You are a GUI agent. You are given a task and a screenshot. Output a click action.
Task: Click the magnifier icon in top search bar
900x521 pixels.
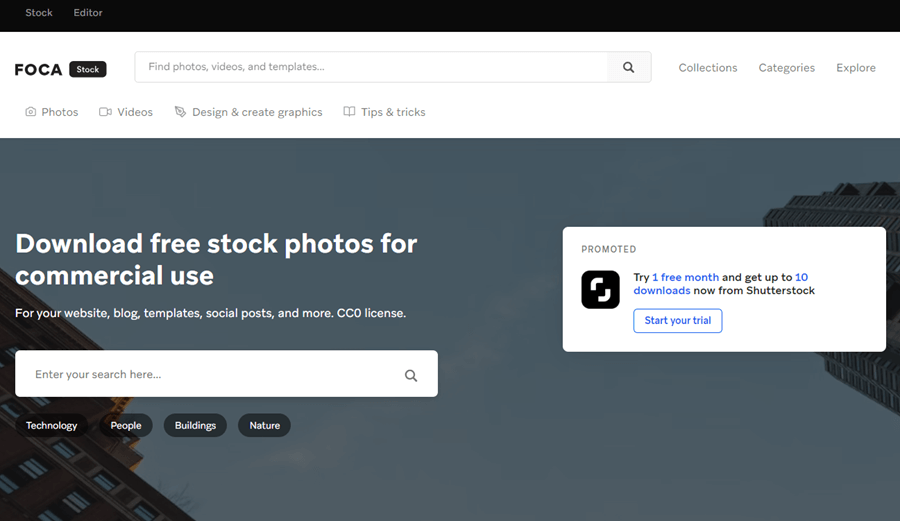pos(628,68)
